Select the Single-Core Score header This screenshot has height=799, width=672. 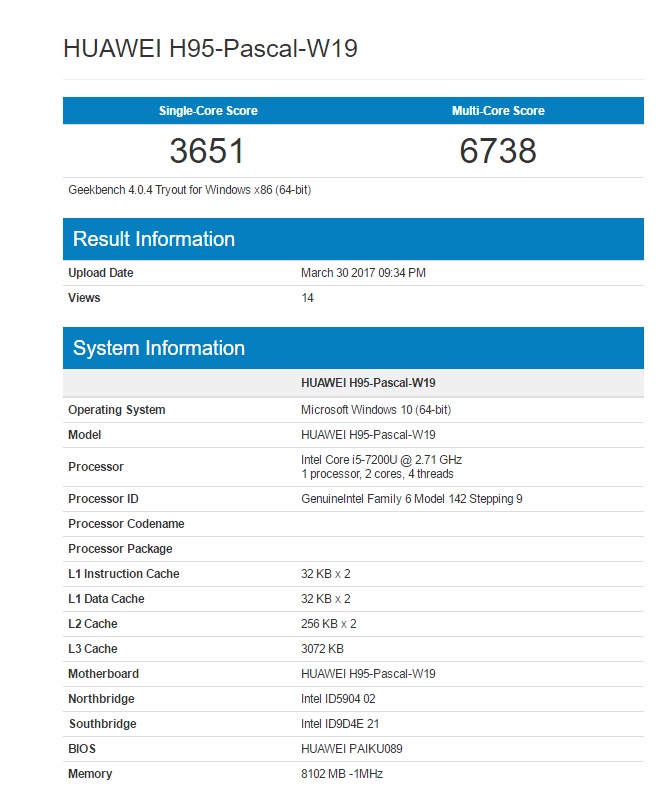[208, 111]
